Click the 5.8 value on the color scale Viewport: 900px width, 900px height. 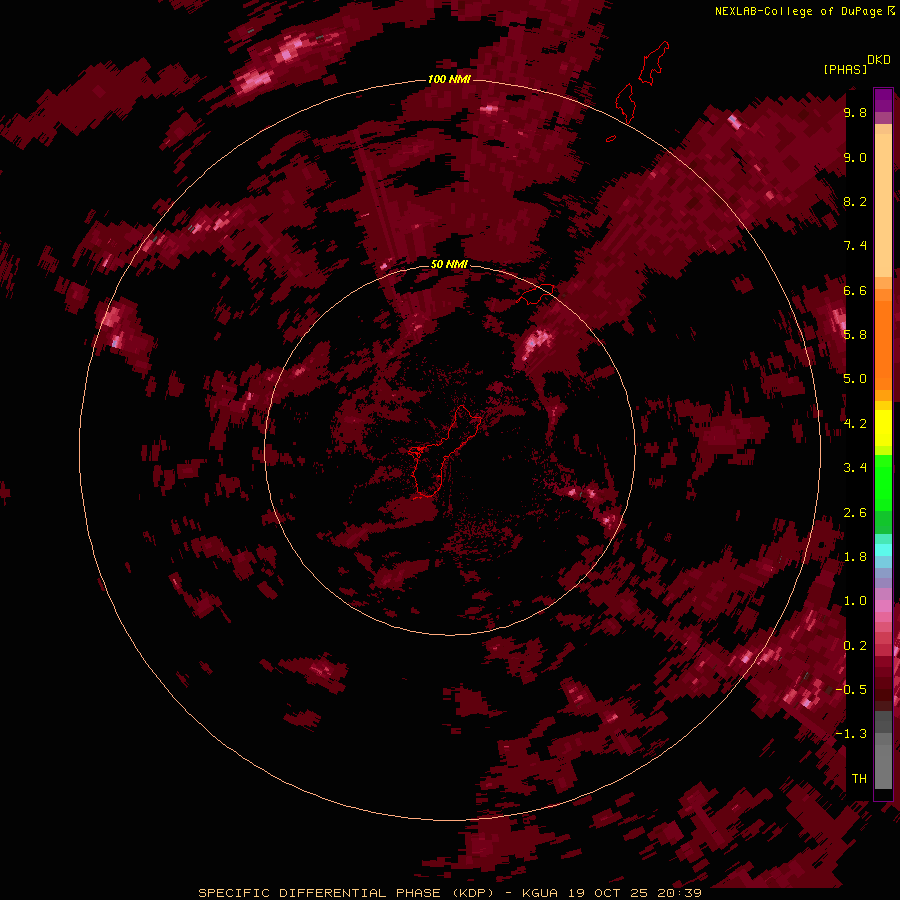pos(855,335)
